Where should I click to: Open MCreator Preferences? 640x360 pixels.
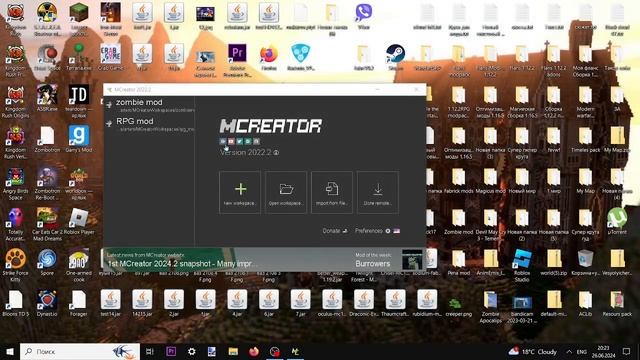click(x=372, y=231)
